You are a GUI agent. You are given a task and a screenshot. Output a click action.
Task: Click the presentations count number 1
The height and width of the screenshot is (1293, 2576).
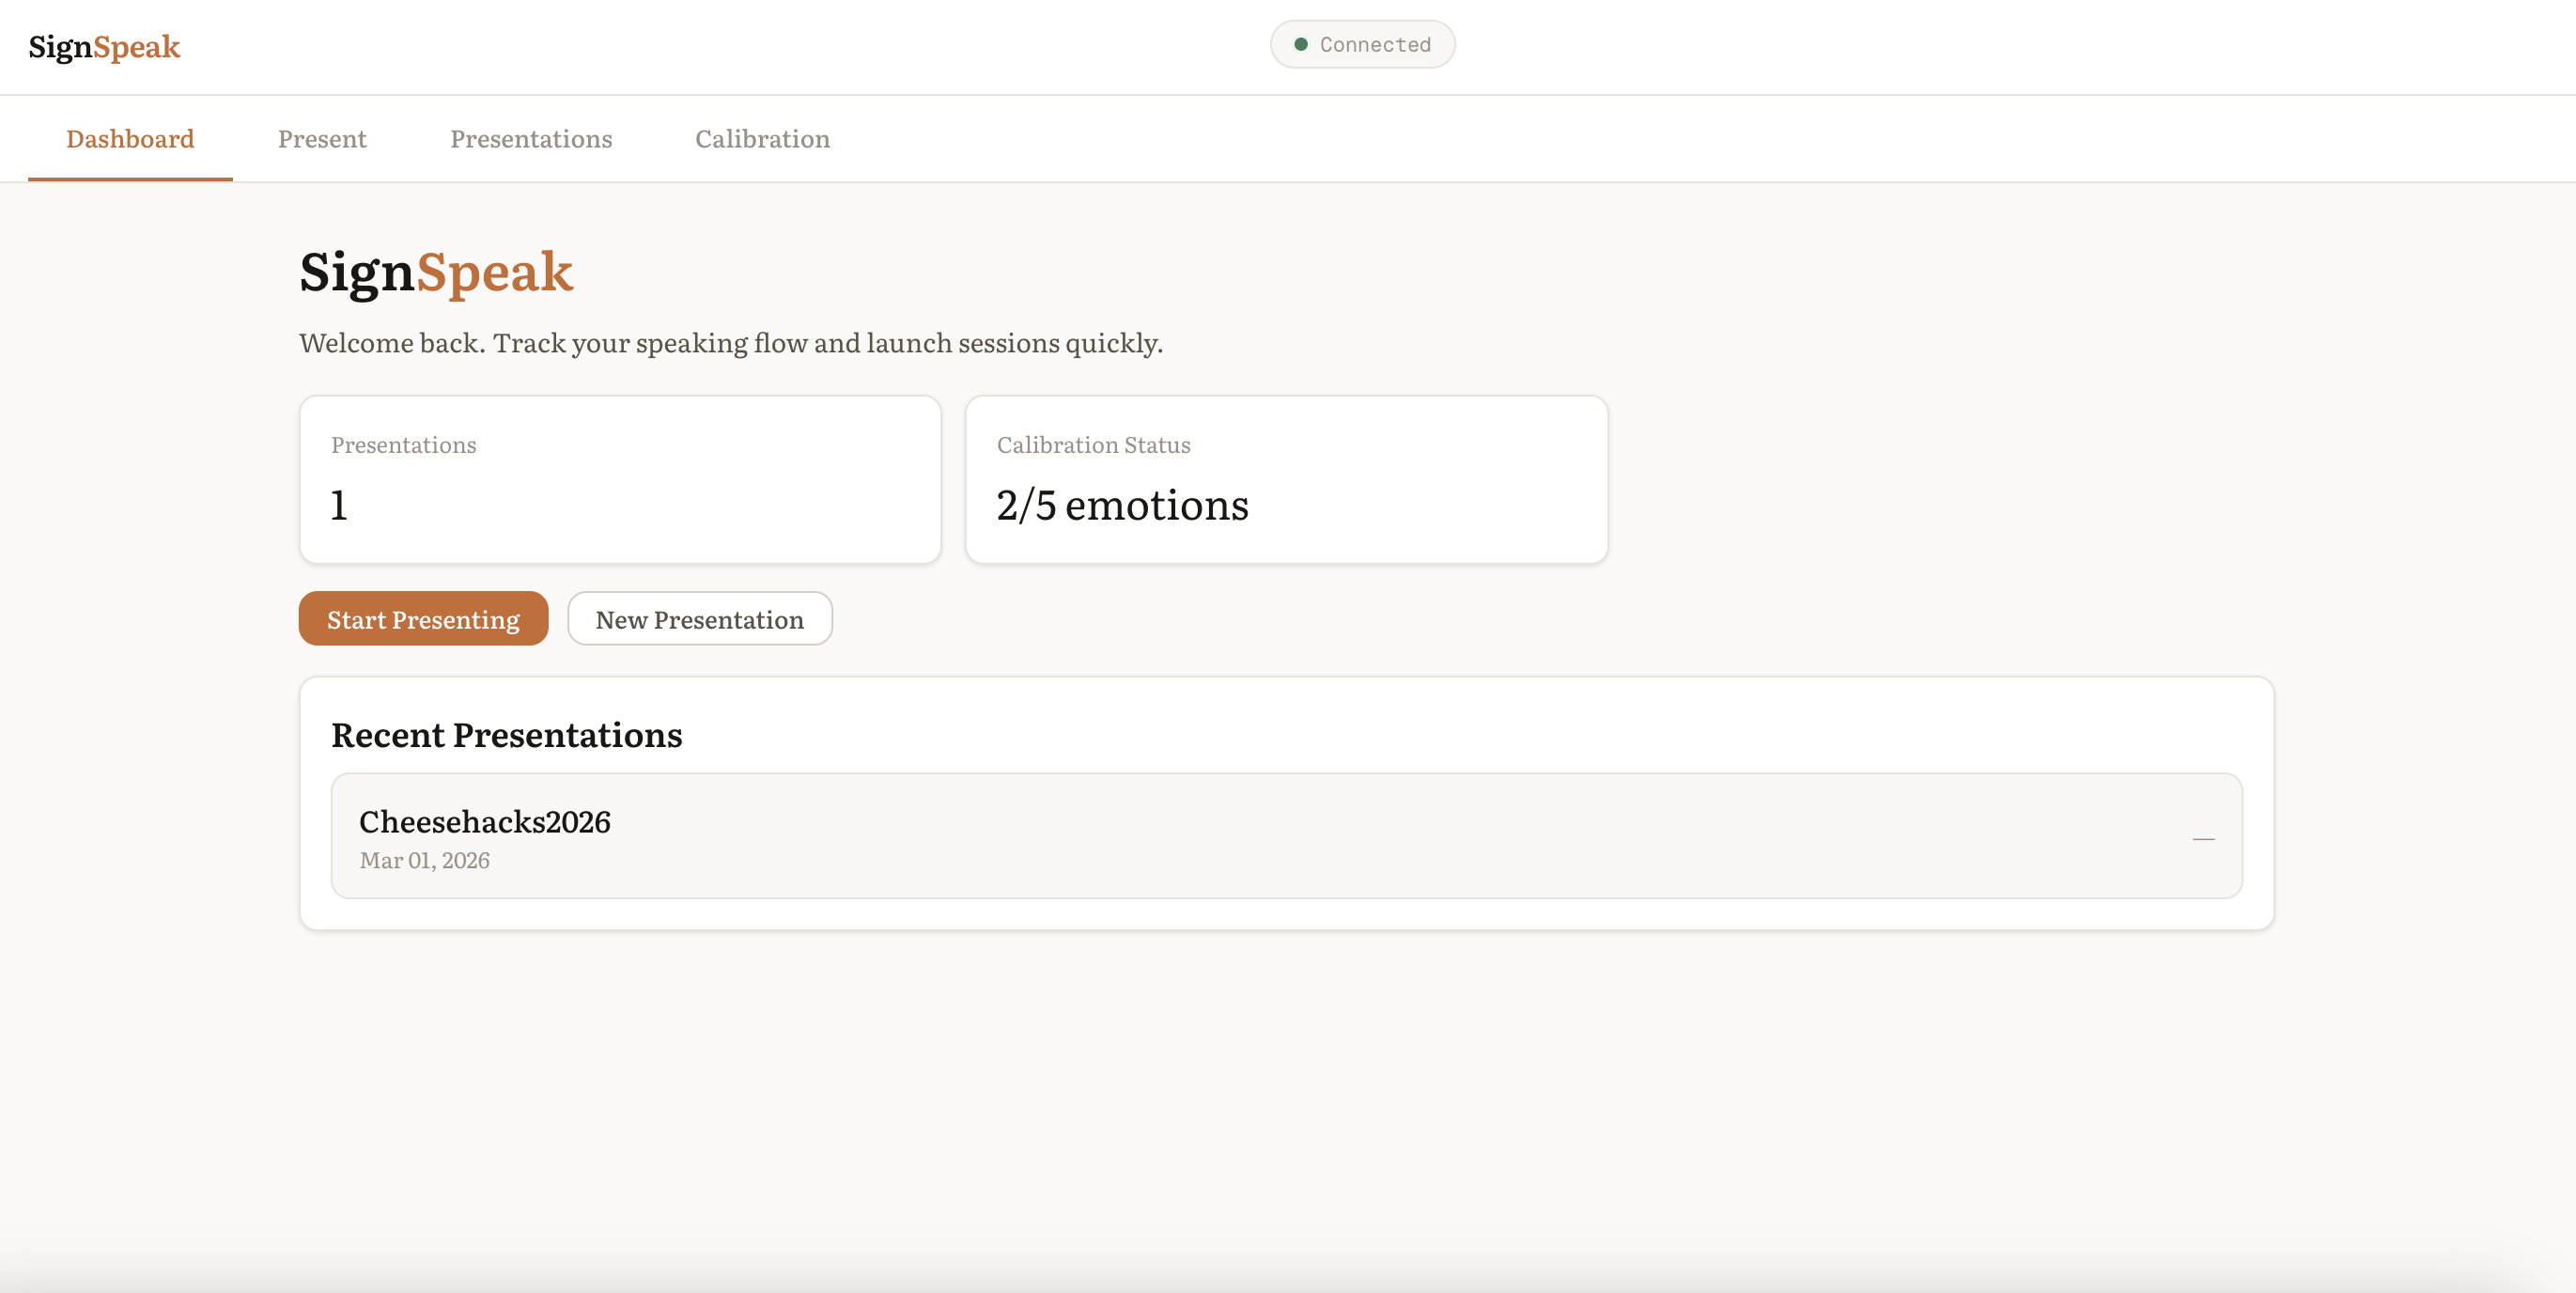[x=339, y=505]
